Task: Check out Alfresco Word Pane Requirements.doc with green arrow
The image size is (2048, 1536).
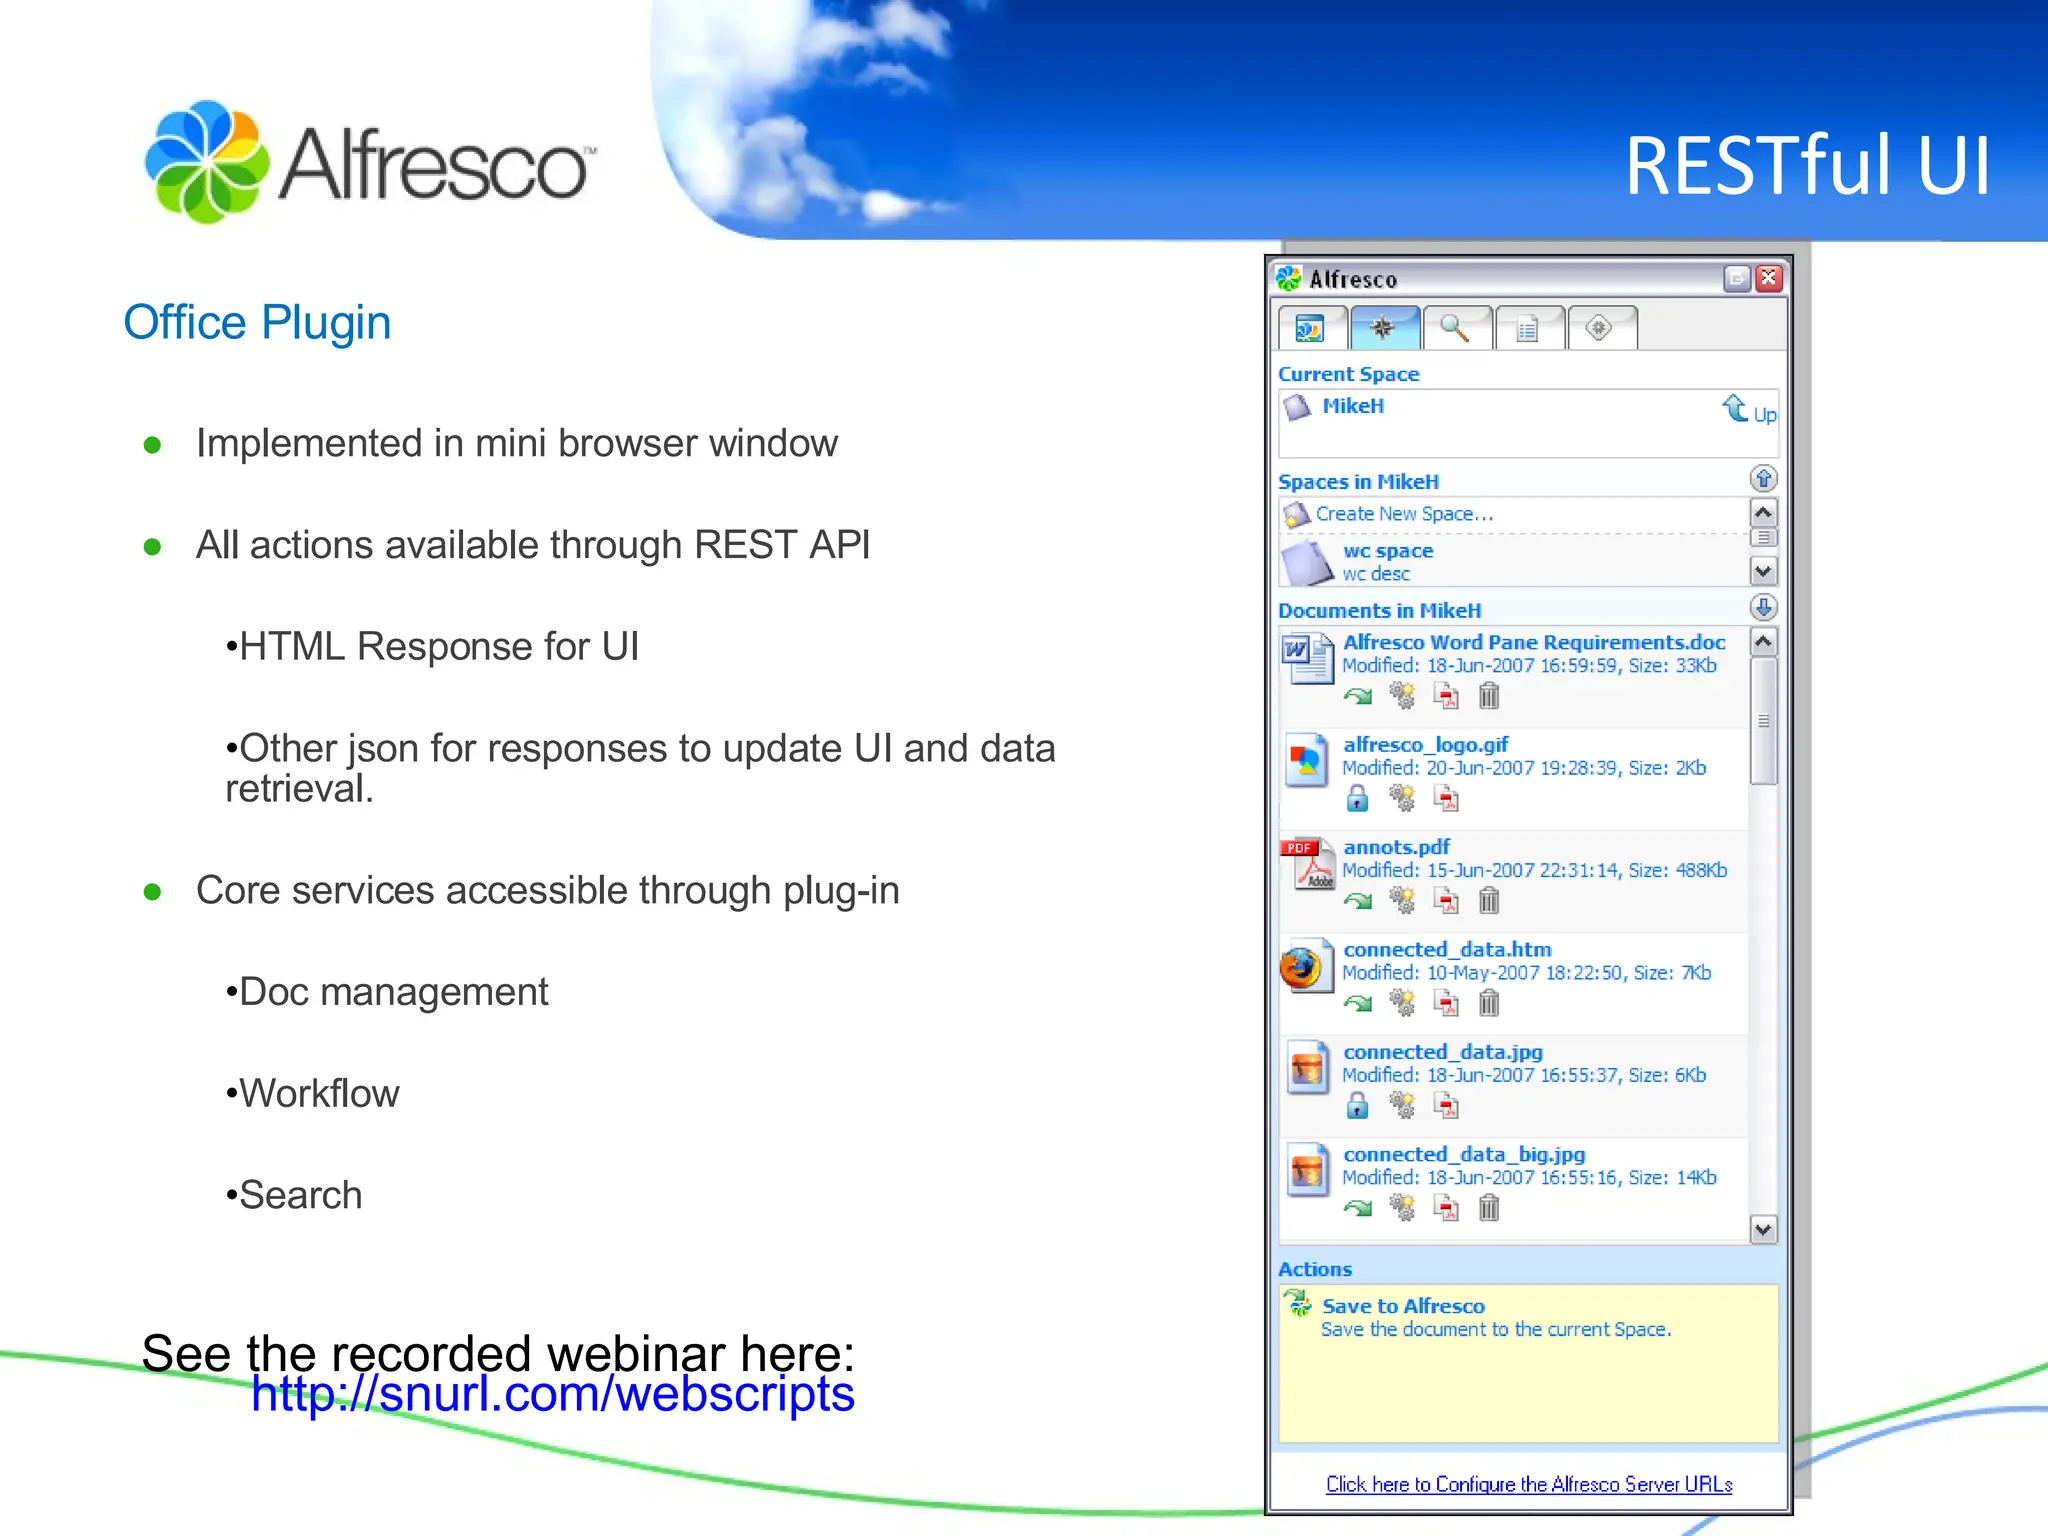Action: coord(1358,696)
